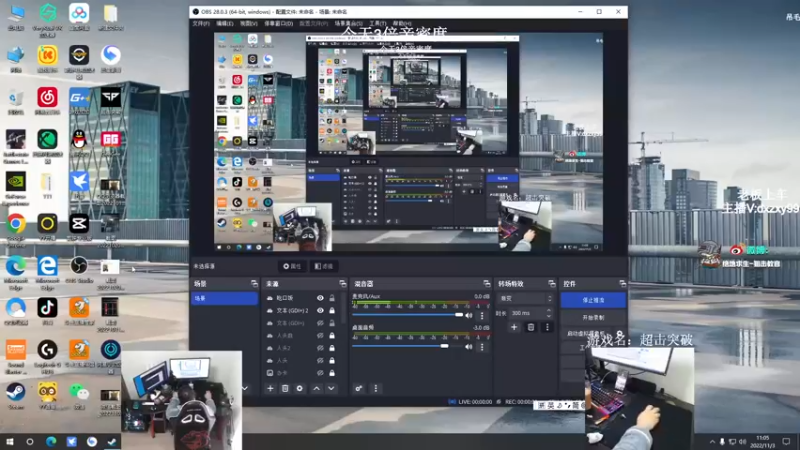Open Logitech G HUB desktop icon

[x=47, y=350]
